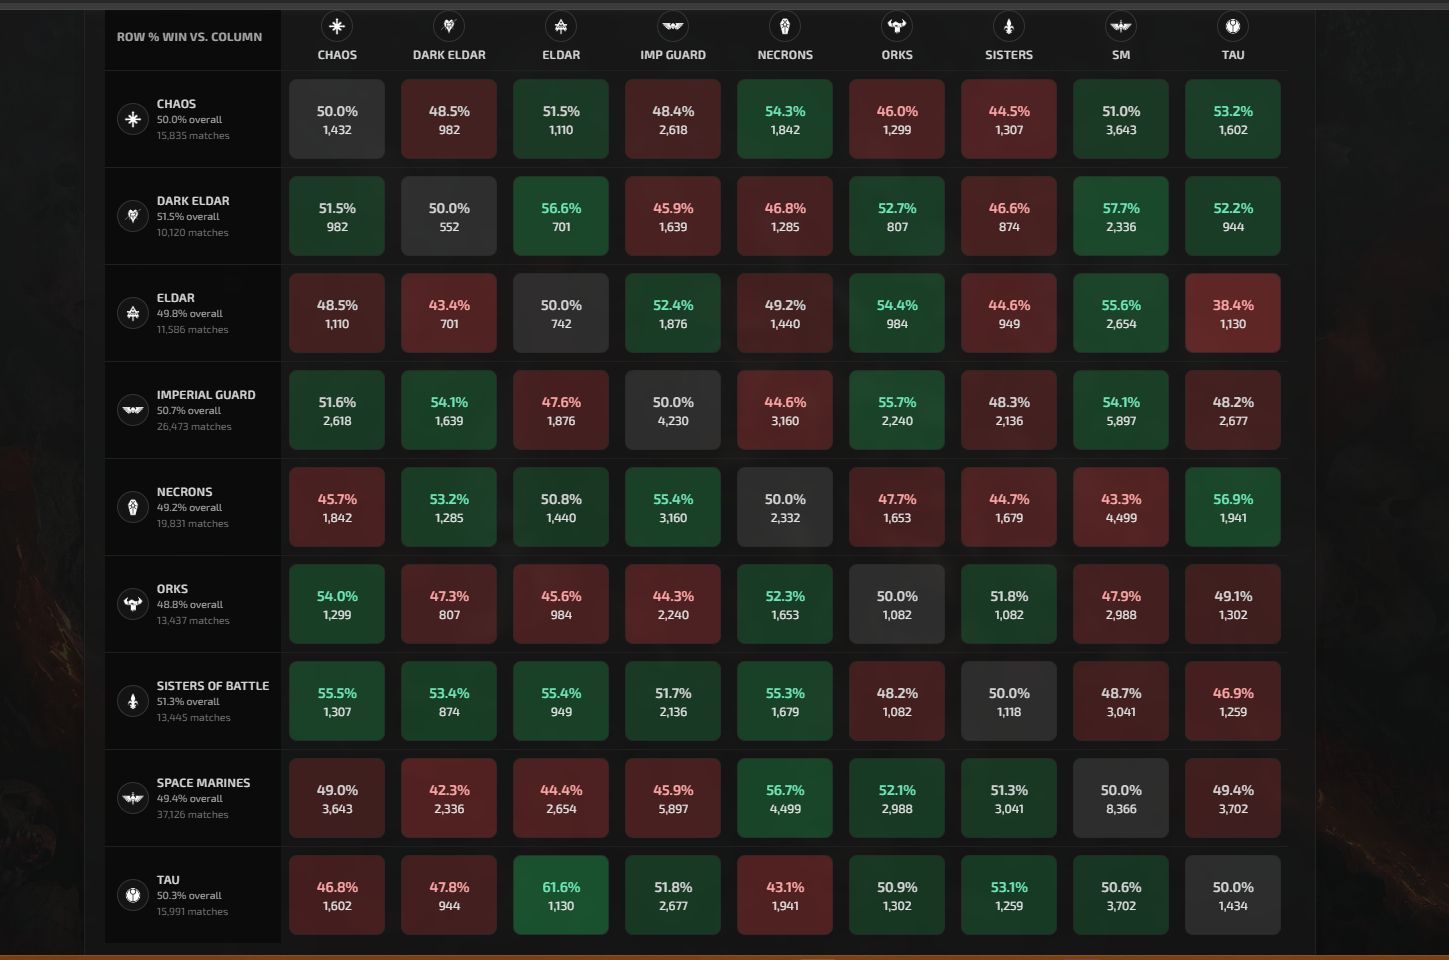Select the Eldar vs Dark Eldar 43.4% cell
The image size is (1449, 960).
pyautogui.click(x=449, y=313)
